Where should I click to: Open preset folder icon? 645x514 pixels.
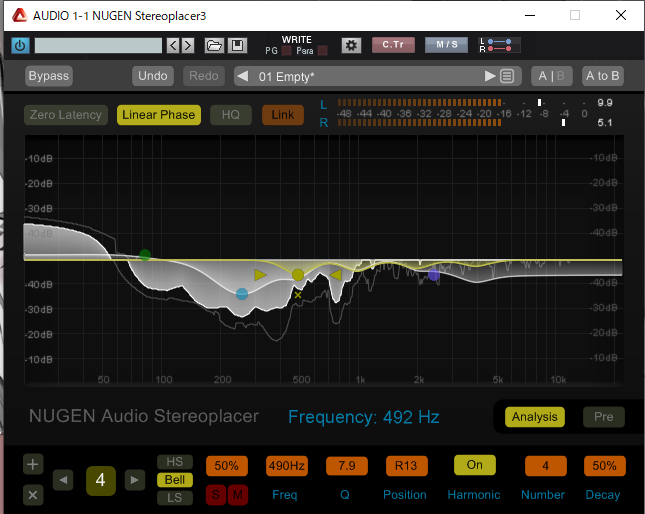point(214,45)
